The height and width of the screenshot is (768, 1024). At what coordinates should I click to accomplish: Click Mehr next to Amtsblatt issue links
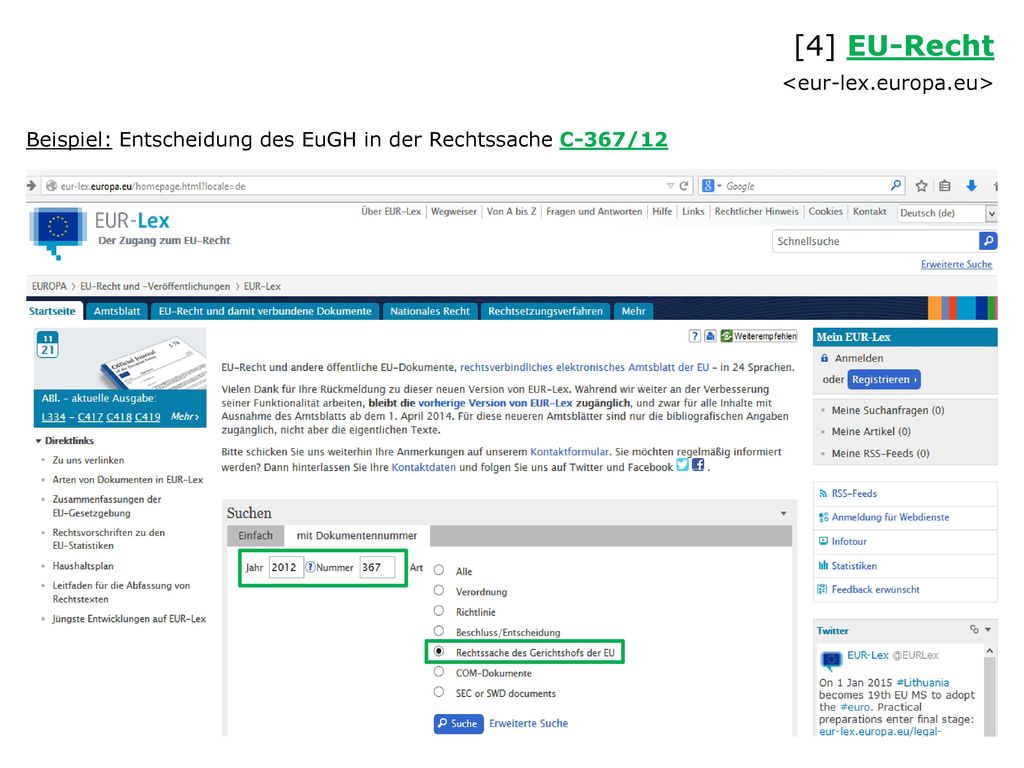pyautogui.click(x=185, y=417)
